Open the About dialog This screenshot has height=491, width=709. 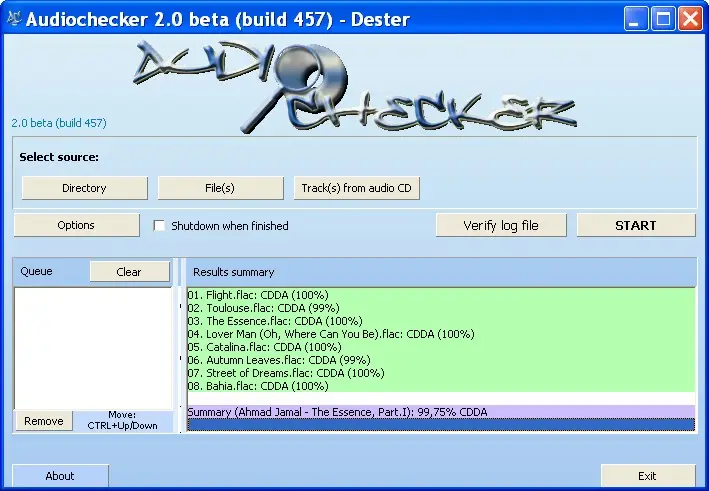click(60, 476)
